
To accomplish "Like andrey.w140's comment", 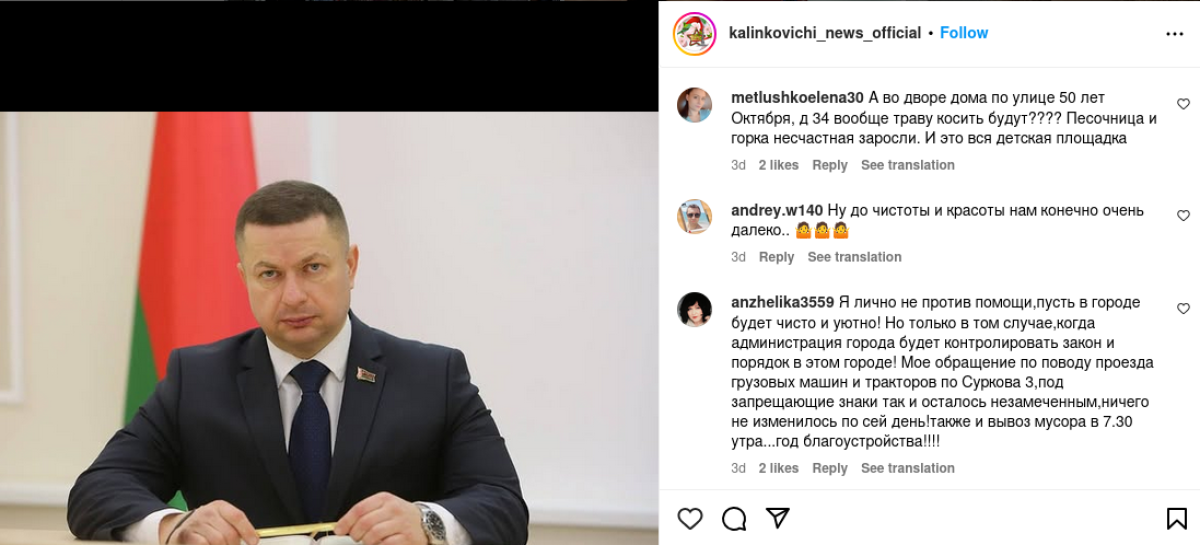I will tap(1183, 216).
